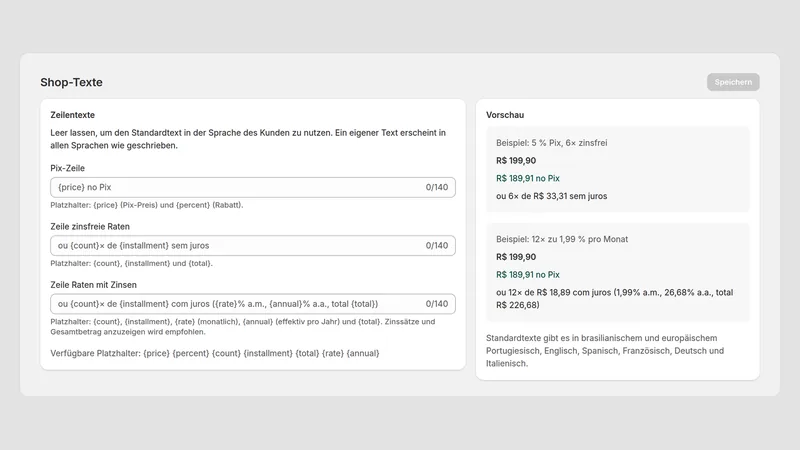Click the 'Verfügbare Platzhalter' line

click(x=214, y=353)
